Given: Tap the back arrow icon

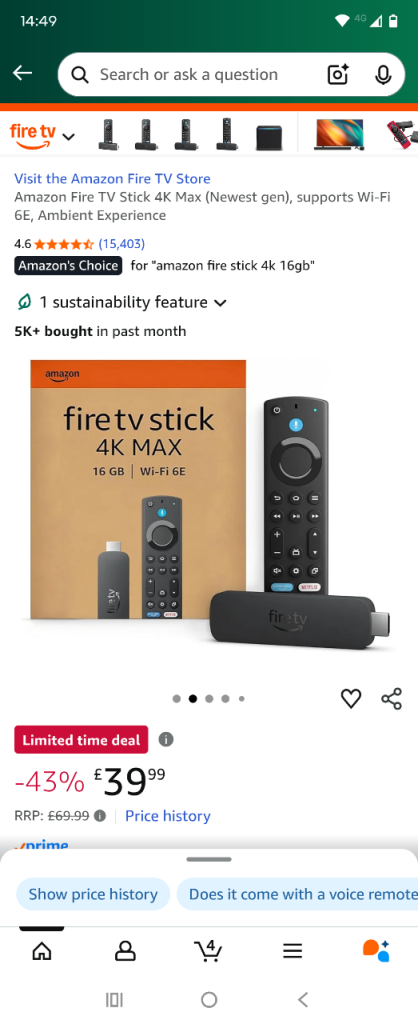Looking at the screenshot, I should tap(22, 73).
